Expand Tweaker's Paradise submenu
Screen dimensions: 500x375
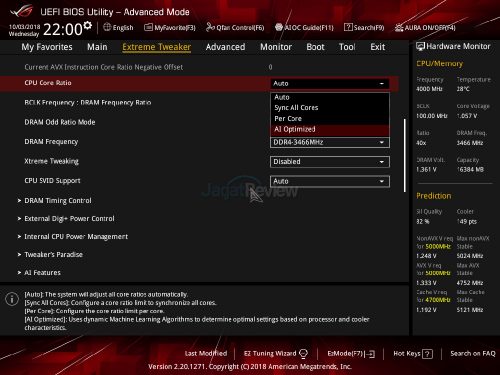pos(53,255)
